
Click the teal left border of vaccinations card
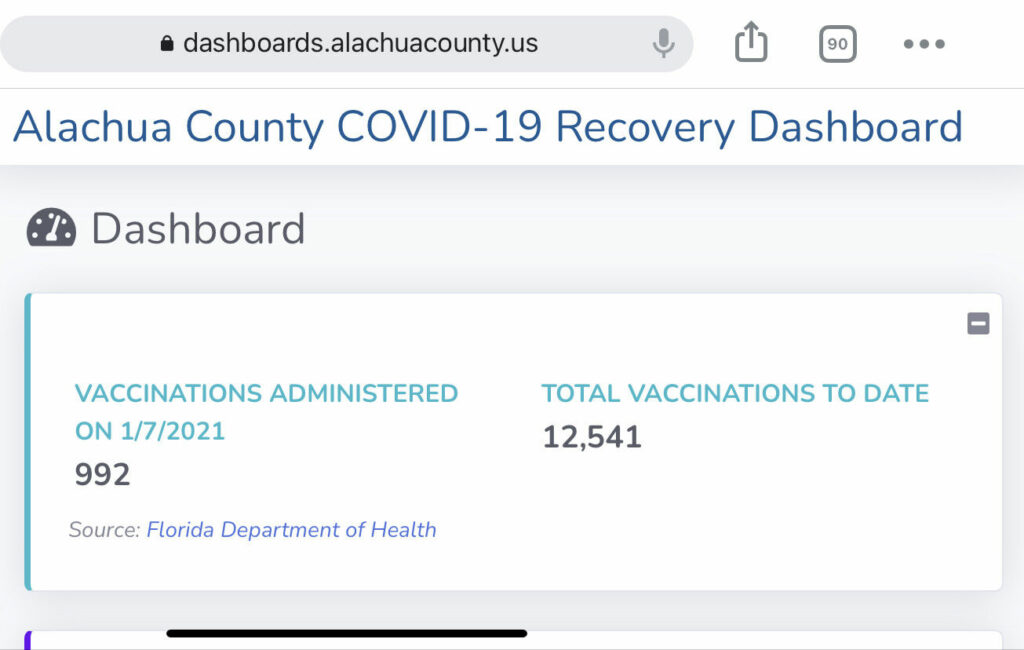click(x=28, y=441)
